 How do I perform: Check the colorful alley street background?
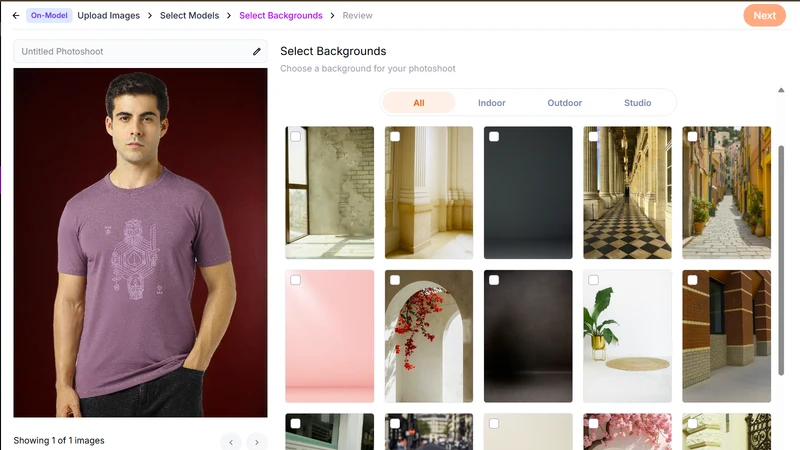point(692,137)
